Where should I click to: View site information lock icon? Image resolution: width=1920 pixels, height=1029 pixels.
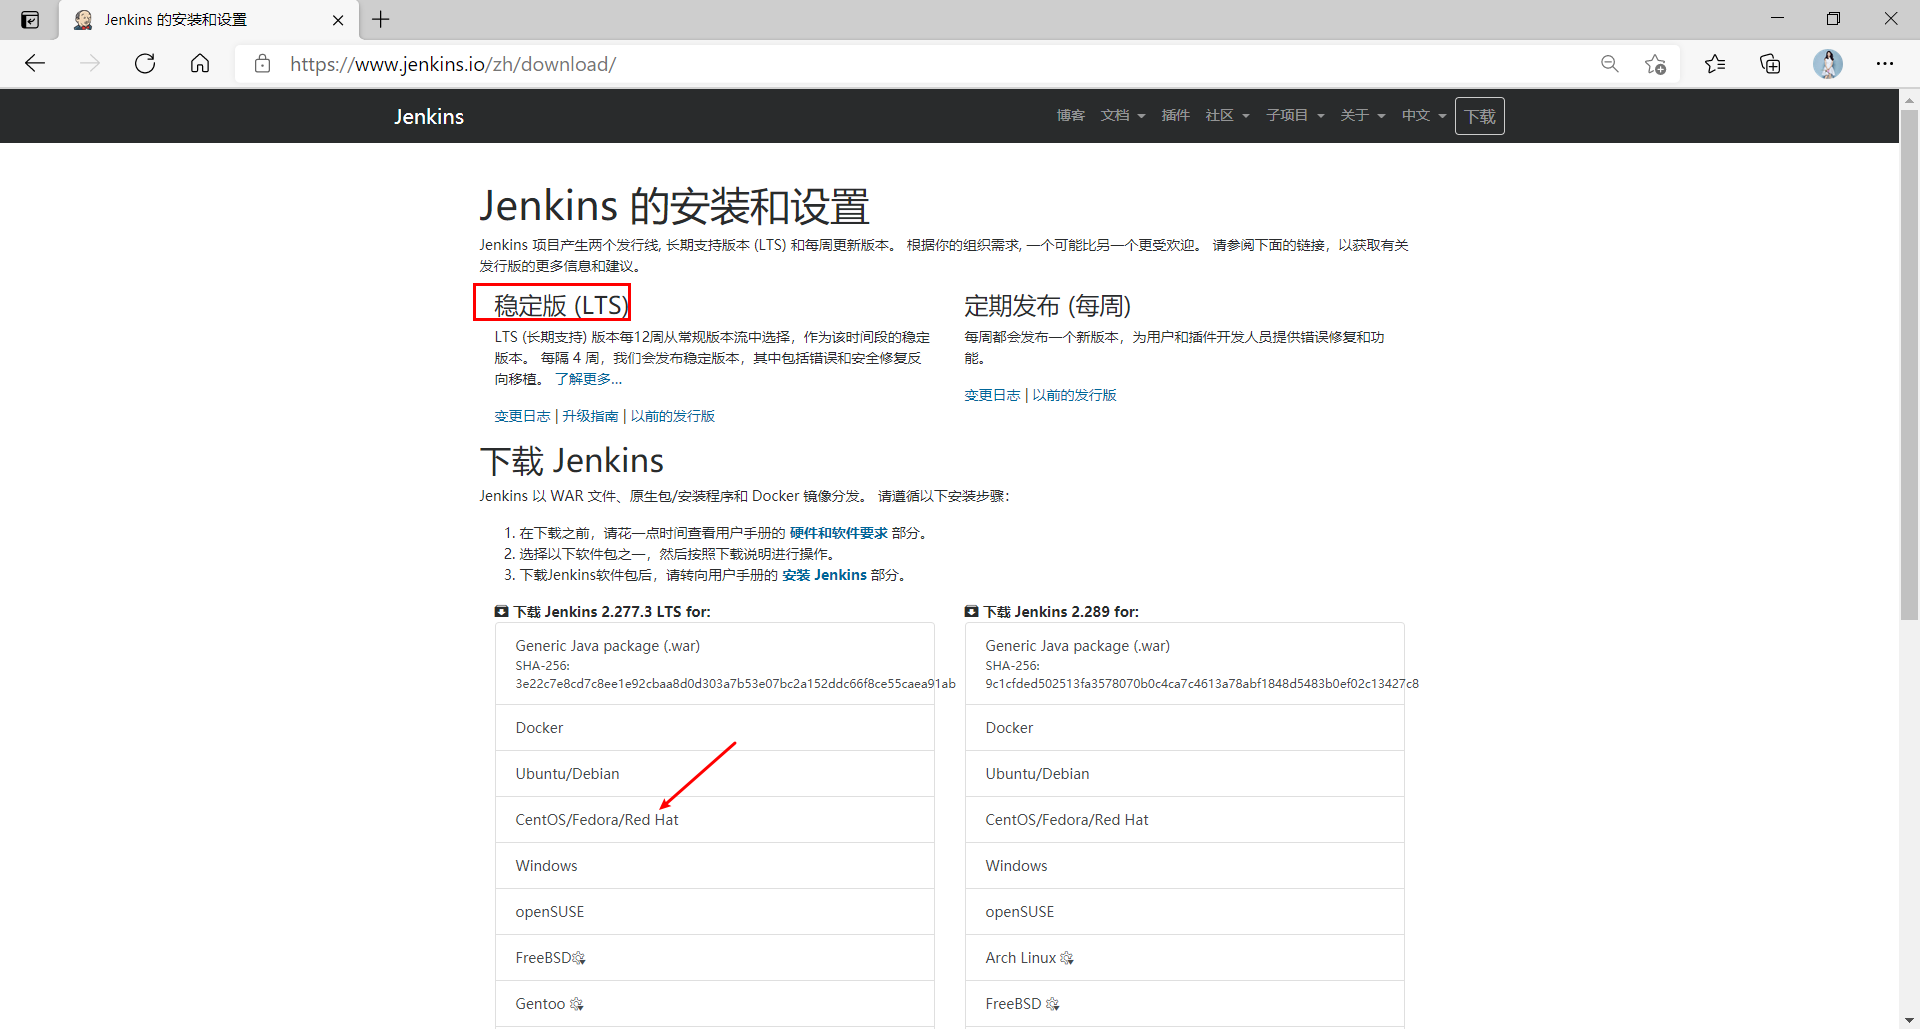(262, 64)
